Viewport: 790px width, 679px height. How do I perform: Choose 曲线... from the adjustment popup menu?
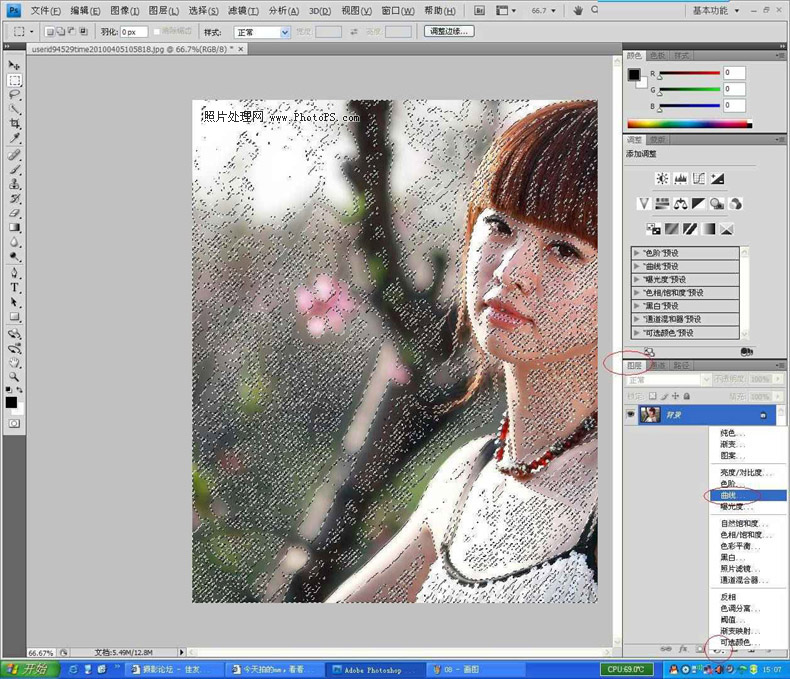[x=748, y=496]
